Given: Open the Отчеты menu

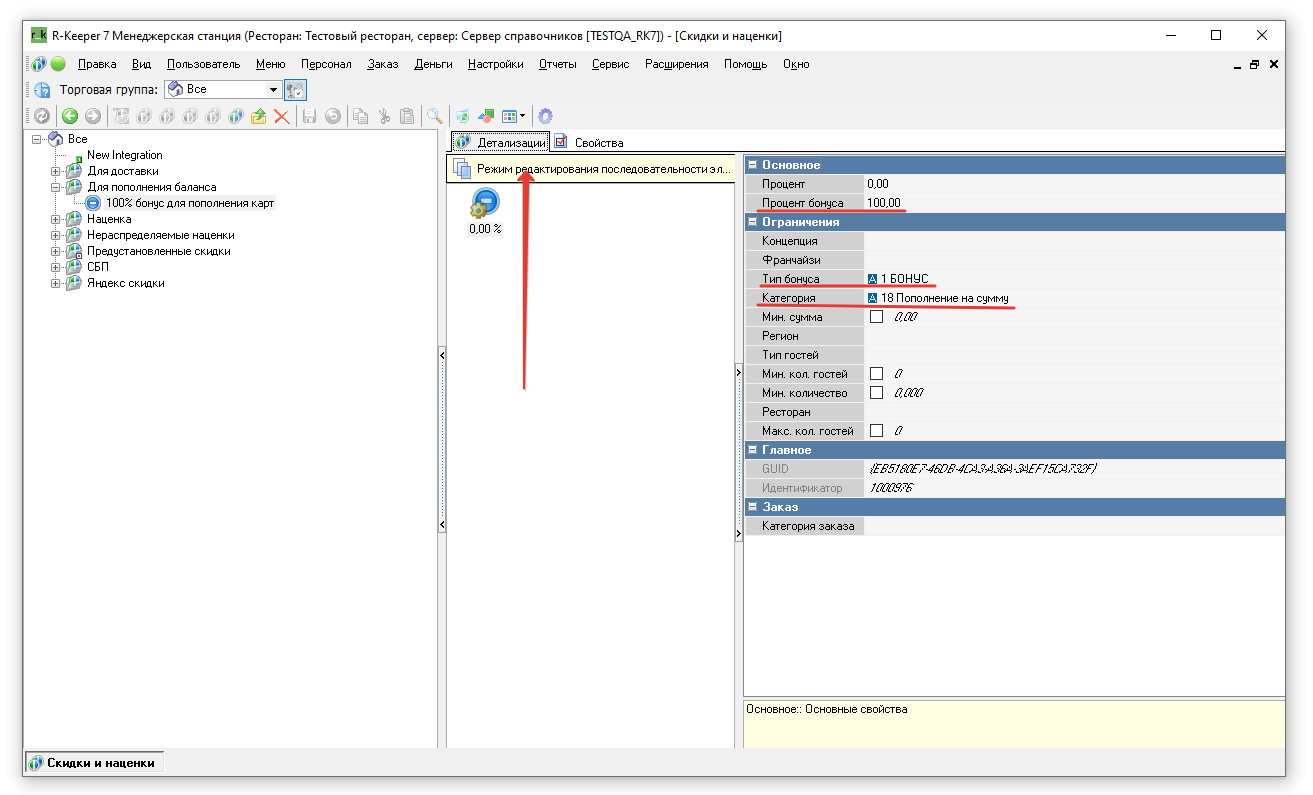Looking at the screenshot, I should click(557, 64).
